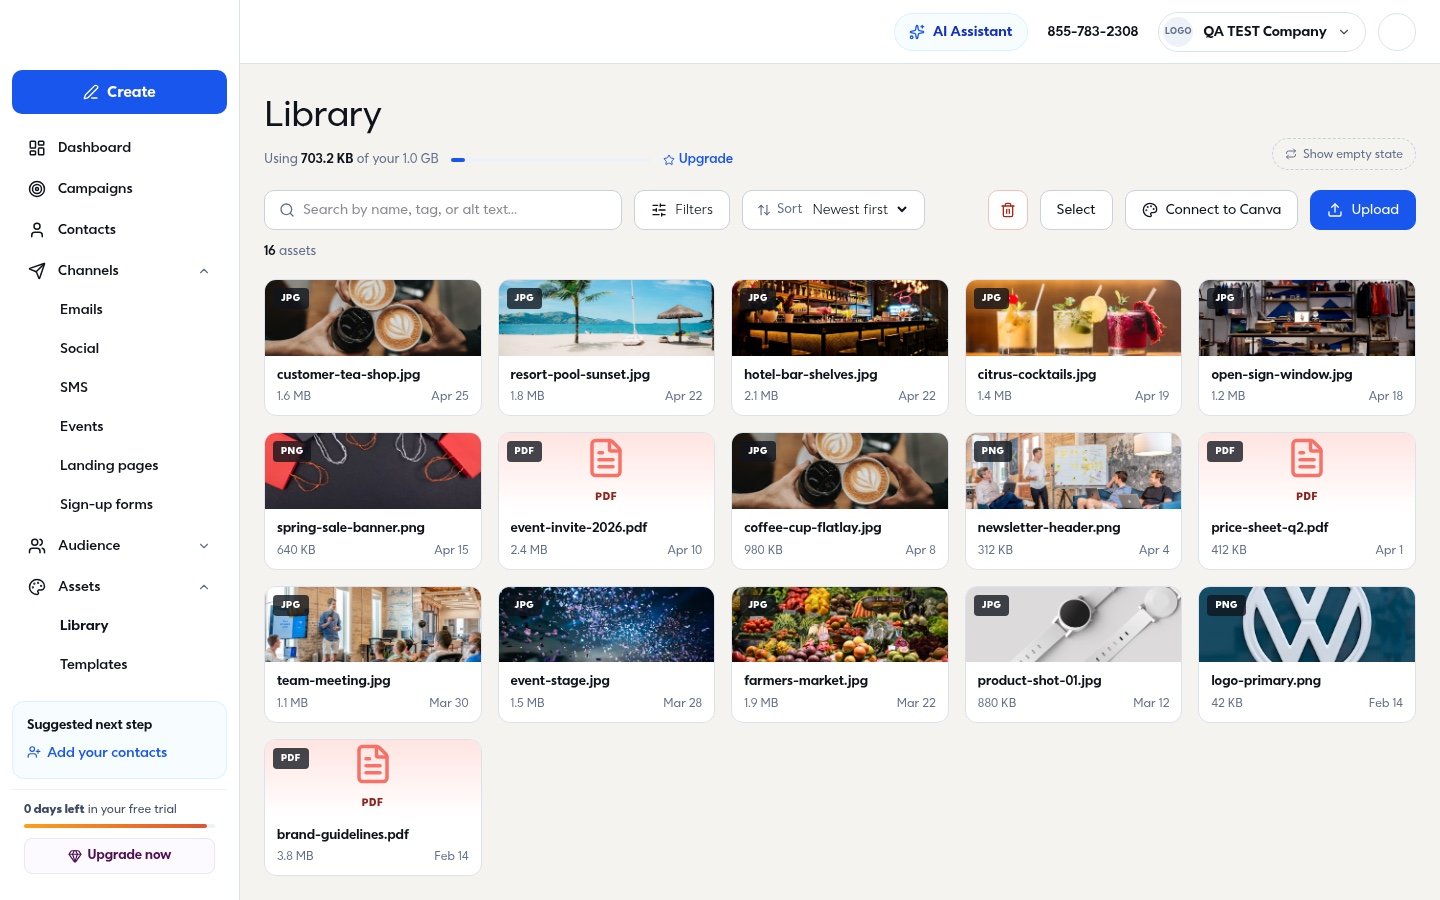The height and width of the screenshot is (900, 1440).
Task: Click the AI Assistant sparkle icon
Action: coord(917,32)
